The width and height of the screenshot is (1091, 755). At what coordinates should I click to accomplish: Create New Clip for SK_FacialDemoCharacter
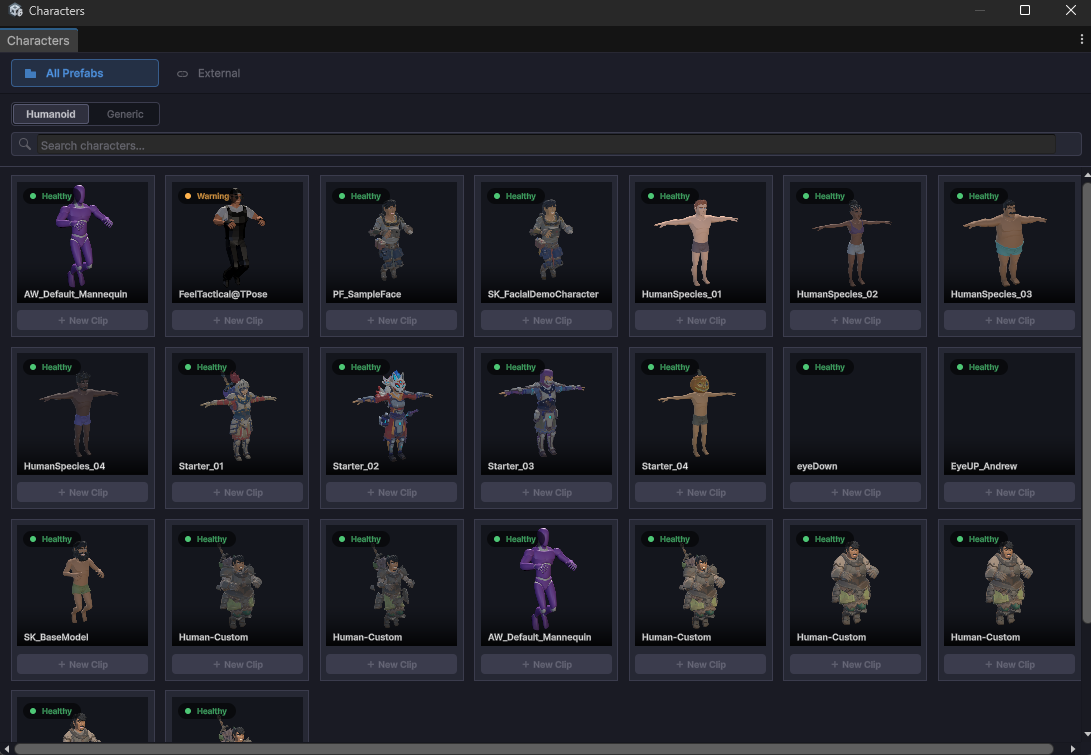pyautogui.click(x=546, y=321)
